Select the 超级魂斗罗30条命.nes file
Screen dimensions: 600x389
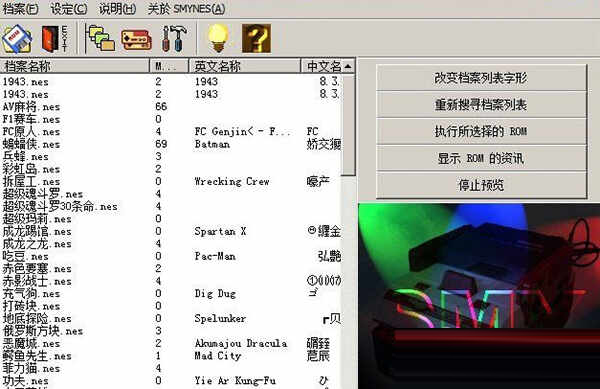[x=60, y=206]
